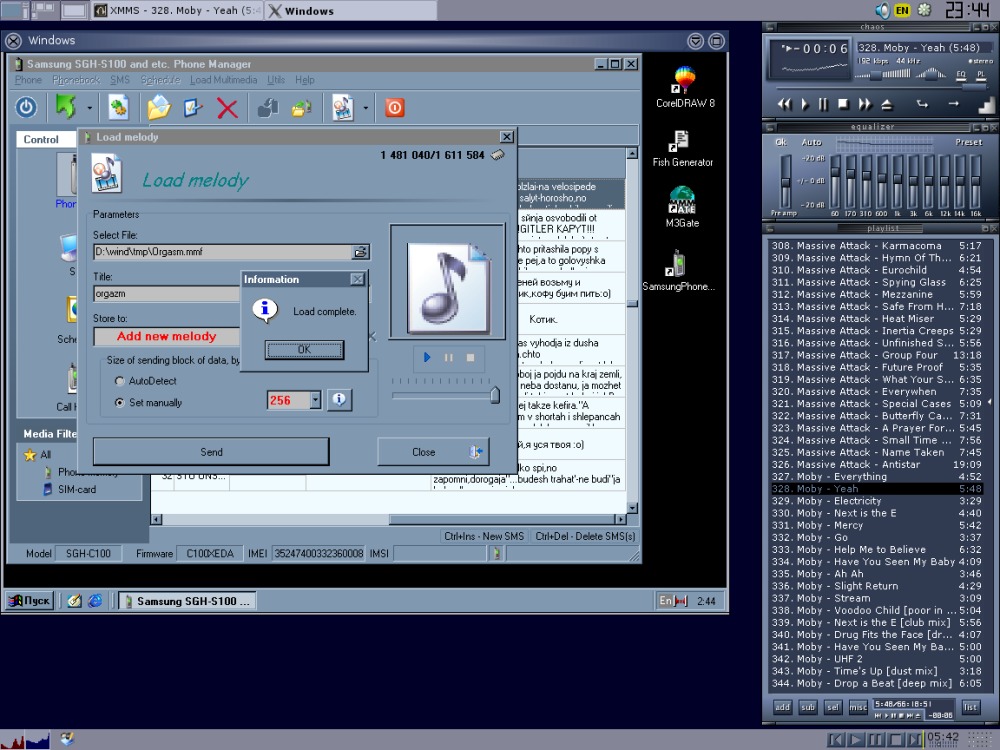This screenshot has width=1000, height=750.
Task: Click the Пуск start button
Action: [x=29, y=601]
